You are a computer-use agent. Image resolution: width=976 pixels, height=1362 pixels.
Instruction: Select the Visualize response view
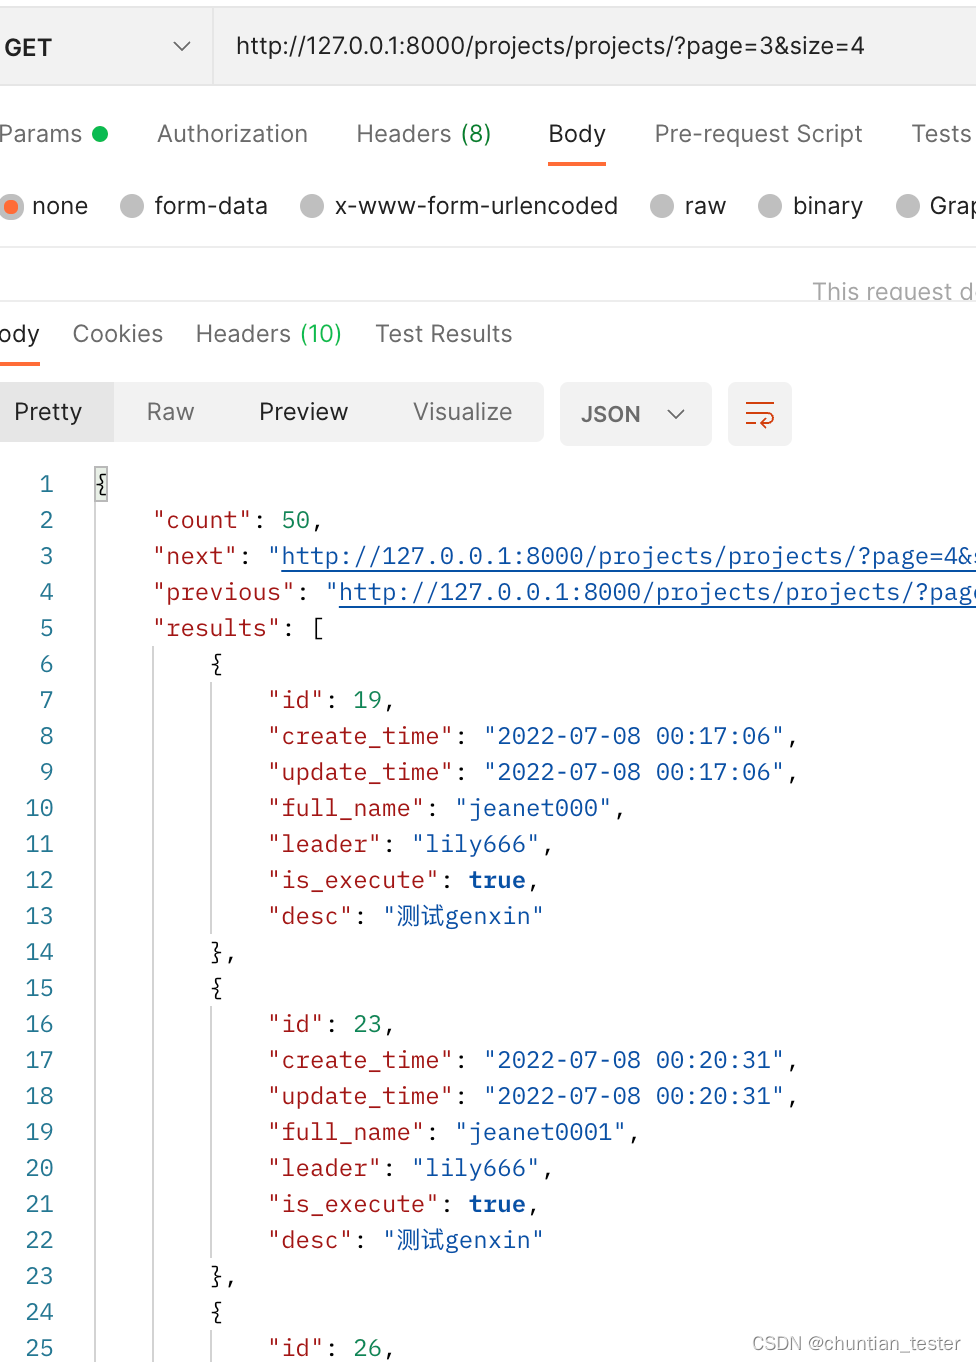tap(462, 411)
